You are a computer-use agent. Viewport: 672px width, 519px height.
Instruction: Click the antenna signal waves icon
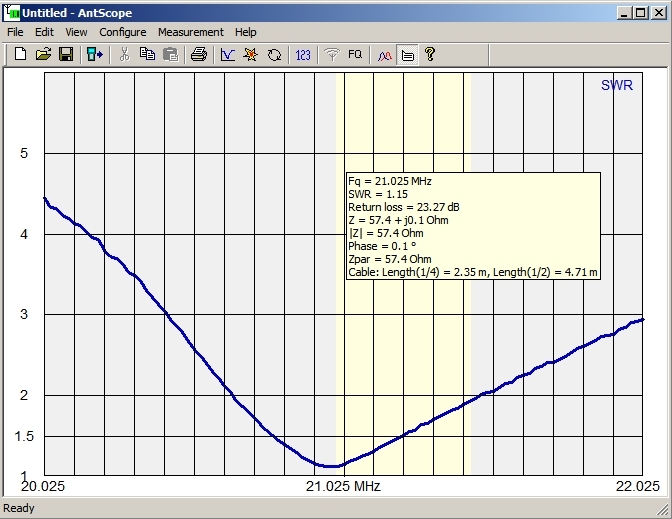[332, 54]
